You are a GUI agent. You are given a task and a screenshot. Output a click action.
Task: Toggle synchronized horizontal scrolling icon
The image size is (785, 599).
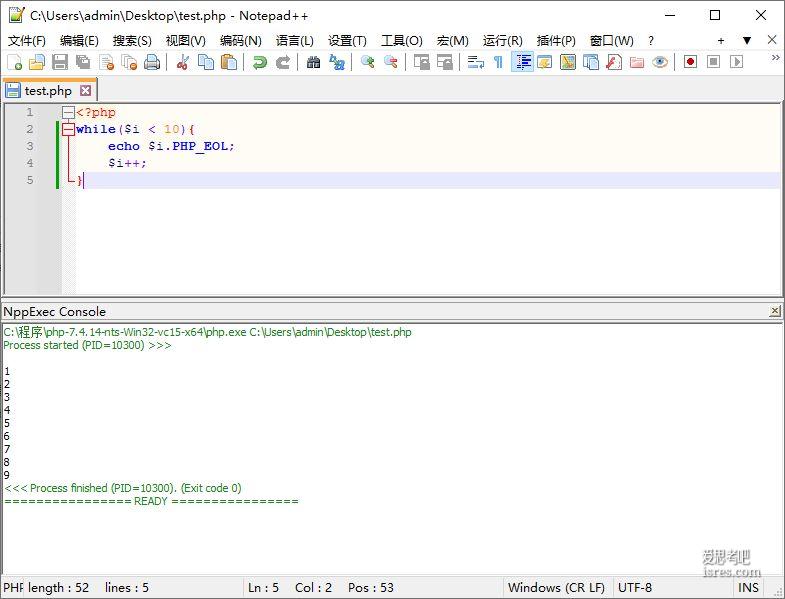445,62
